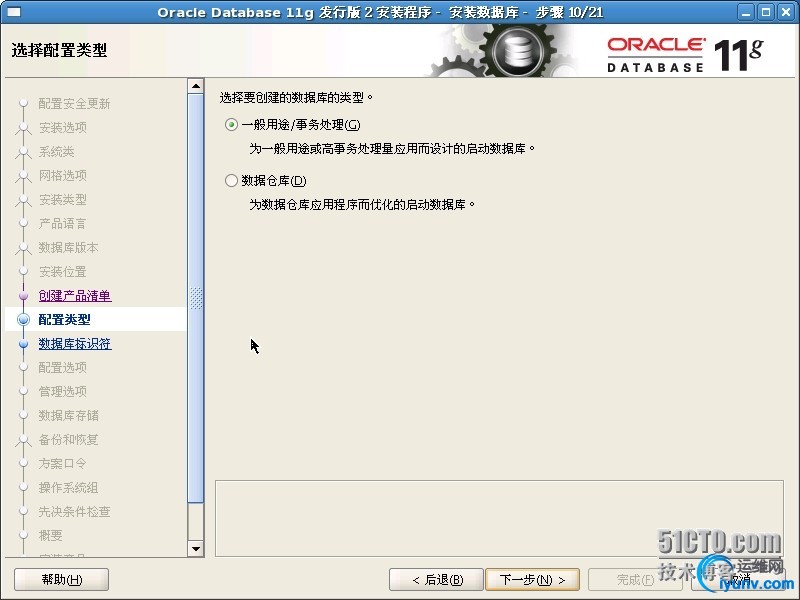Viewport: 800px width, 600px height.
Task: Click the empty message area box
Action: (499, 518)
